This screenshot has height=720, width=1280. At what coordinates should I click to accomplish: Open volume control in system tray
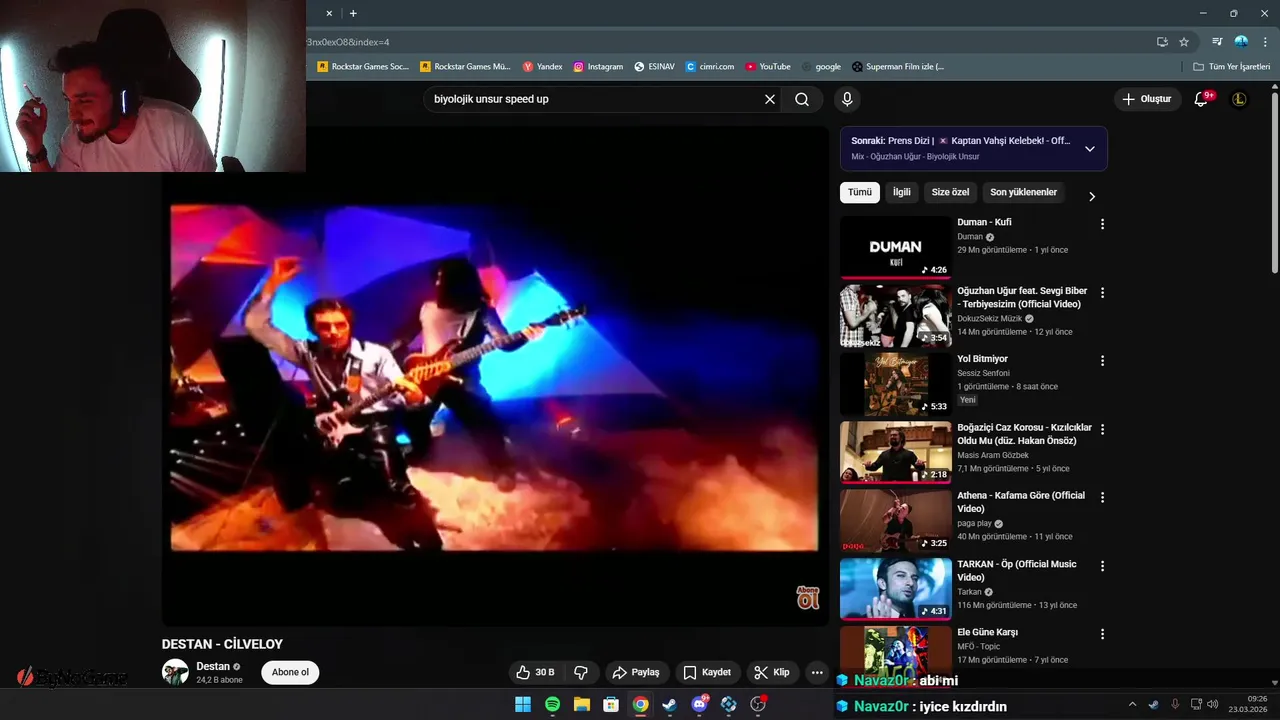(x=1213, y=704)
